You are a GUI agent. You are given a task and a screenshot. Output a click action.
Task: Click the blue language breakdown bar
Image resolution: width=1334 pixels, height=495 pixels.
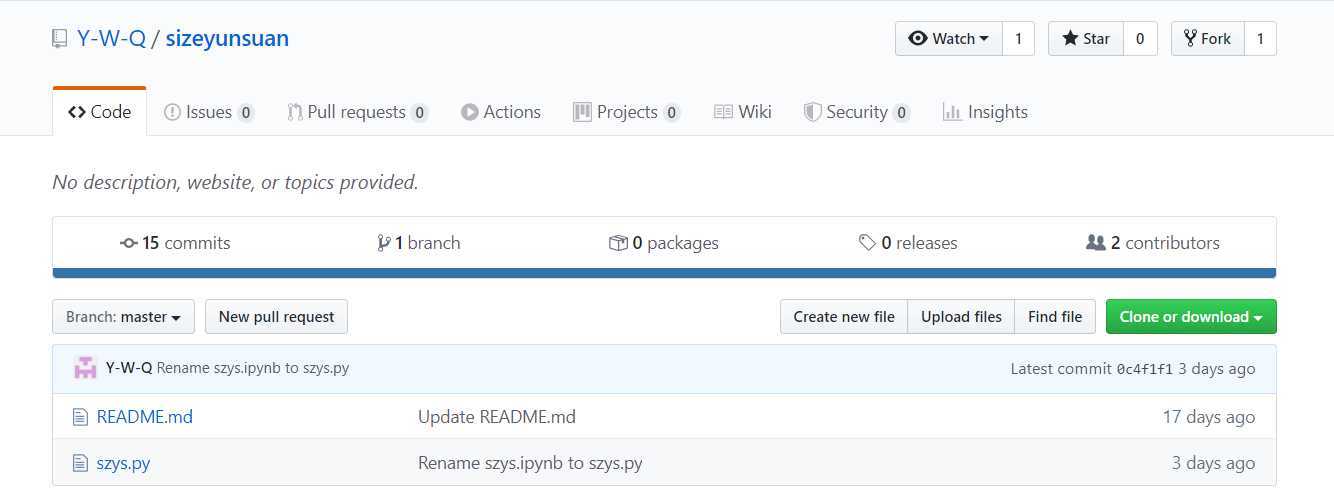point(664,273)
